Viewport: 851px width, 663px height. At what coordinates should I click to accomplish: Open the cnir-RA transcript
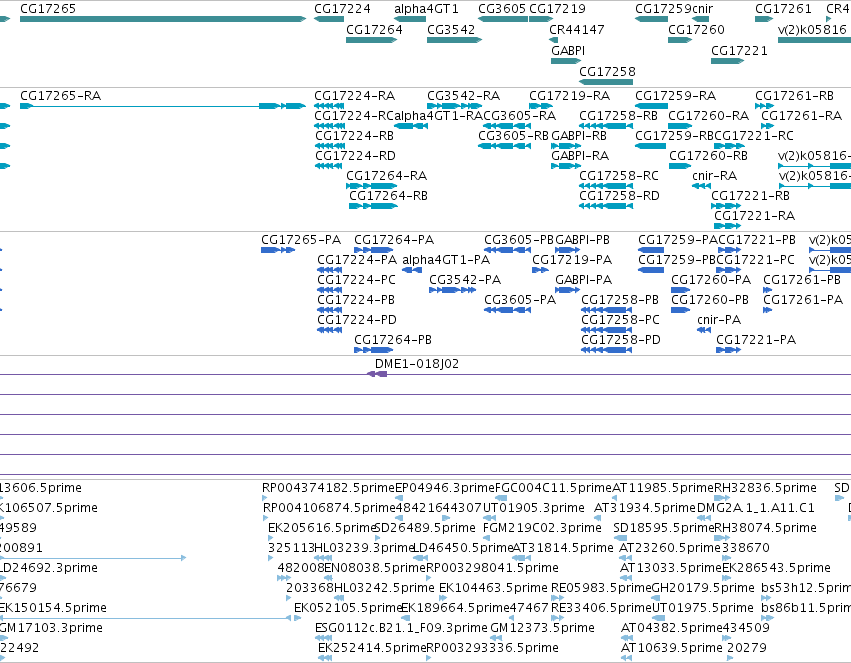(701, 186)
